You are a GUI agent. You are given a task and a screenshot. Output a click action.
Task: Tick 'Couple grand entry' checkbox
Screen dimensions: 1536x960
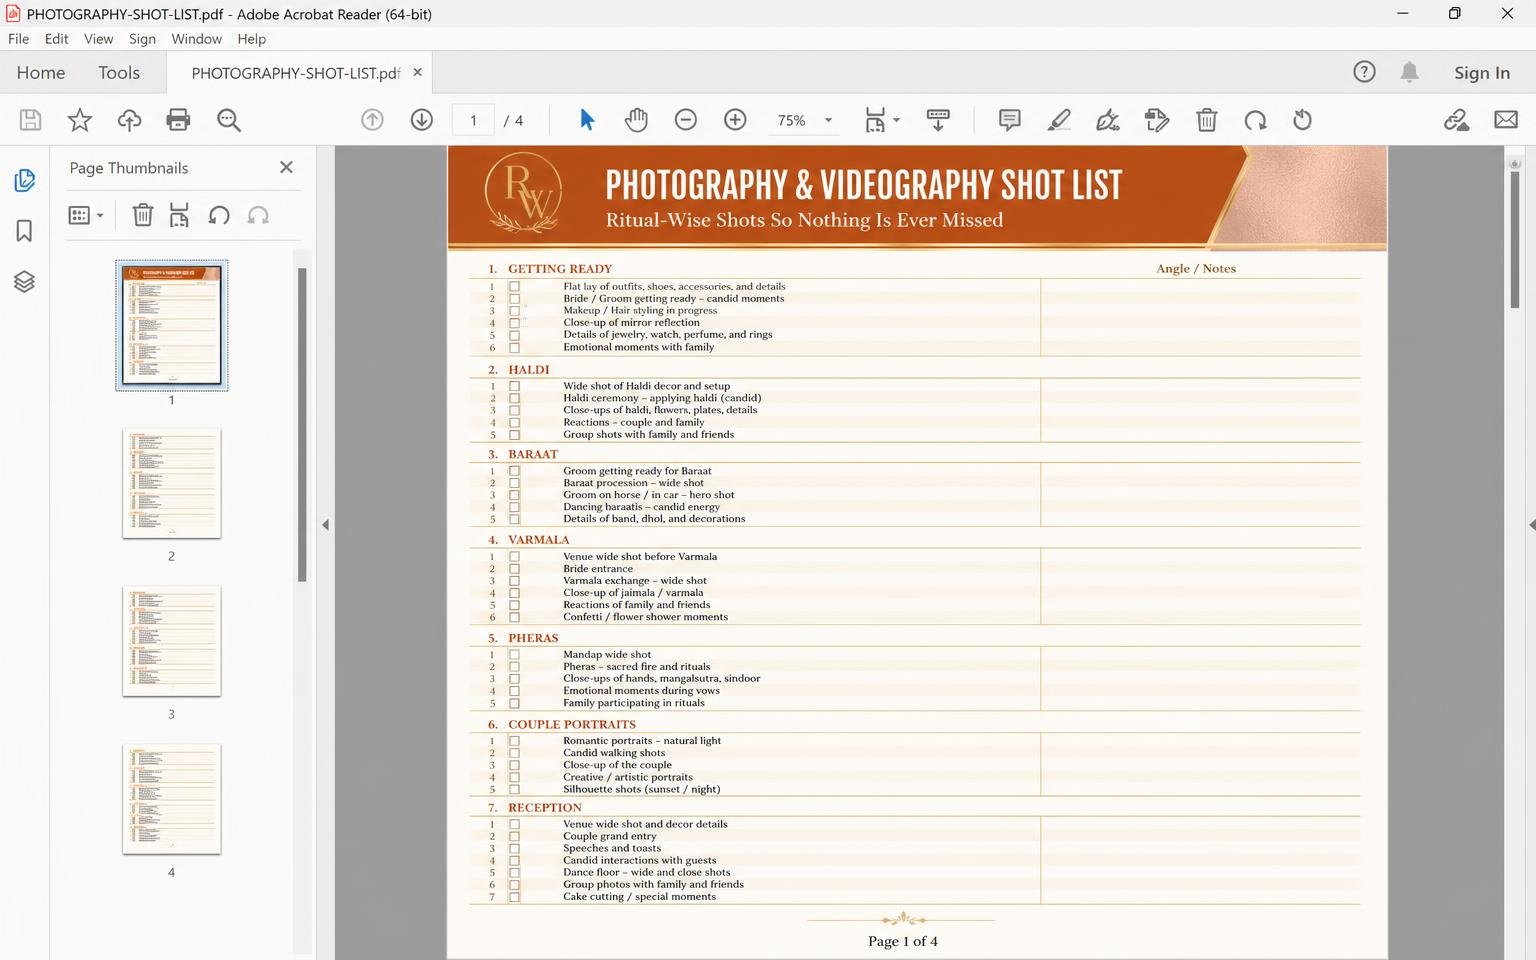pos(514,836)
